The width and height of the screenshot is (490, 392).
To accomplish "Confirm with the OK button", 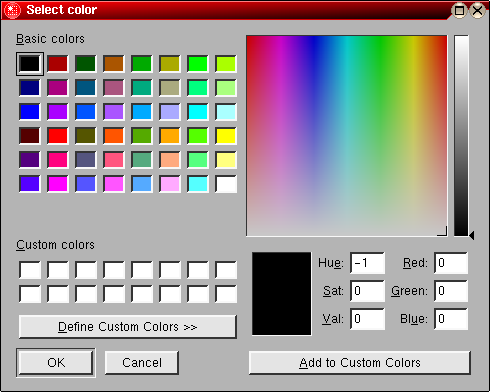I will click(56, 363).
